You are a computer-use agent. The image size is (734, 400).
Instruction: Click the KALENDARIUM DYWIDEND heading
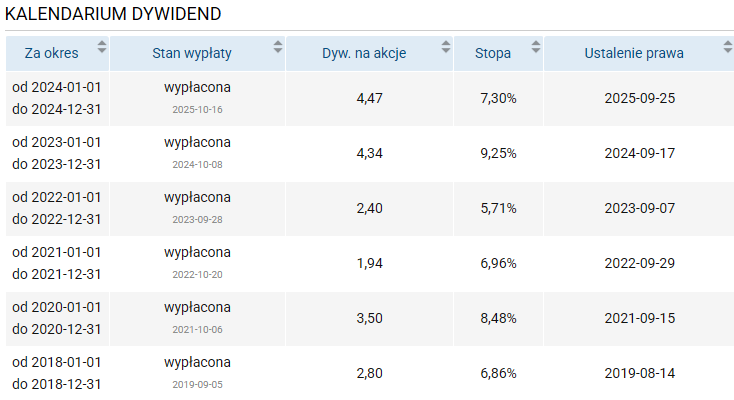pyautogui.click(x=114, y=14)
